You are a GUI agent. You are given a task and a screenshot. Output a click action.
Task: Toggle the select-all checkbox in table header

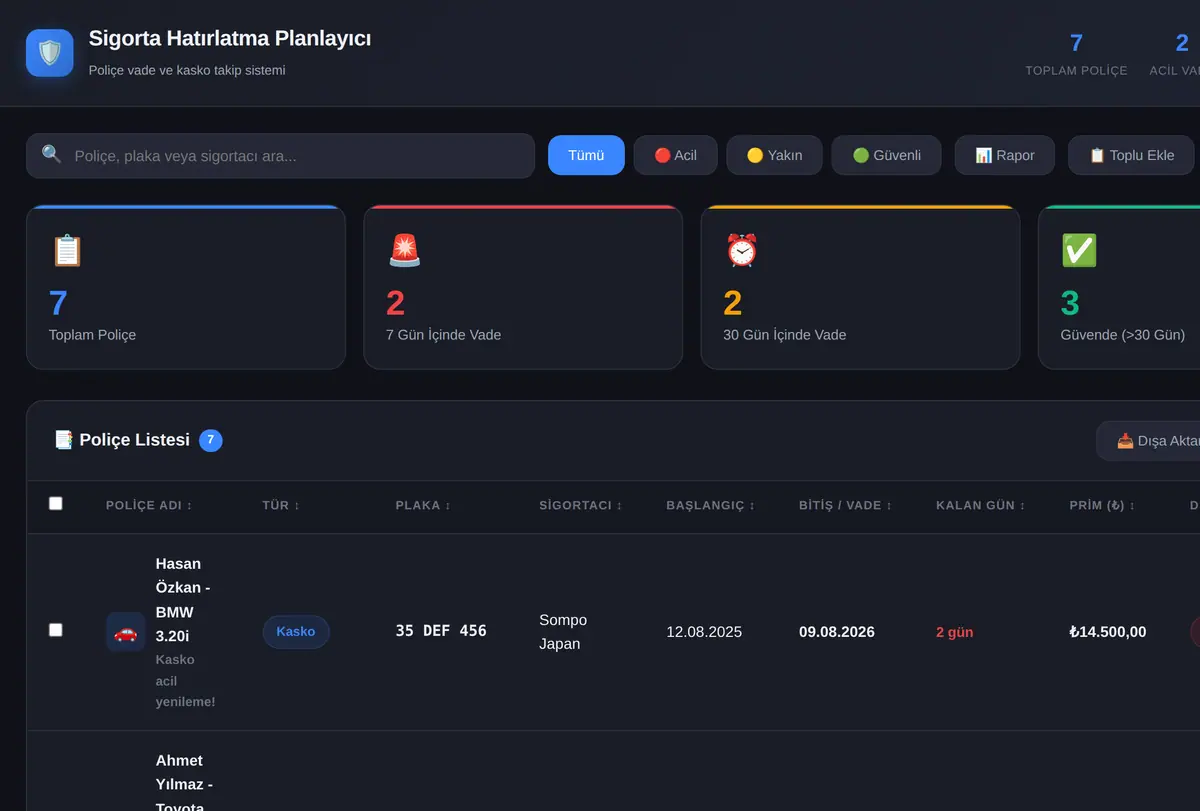[56, 504]
